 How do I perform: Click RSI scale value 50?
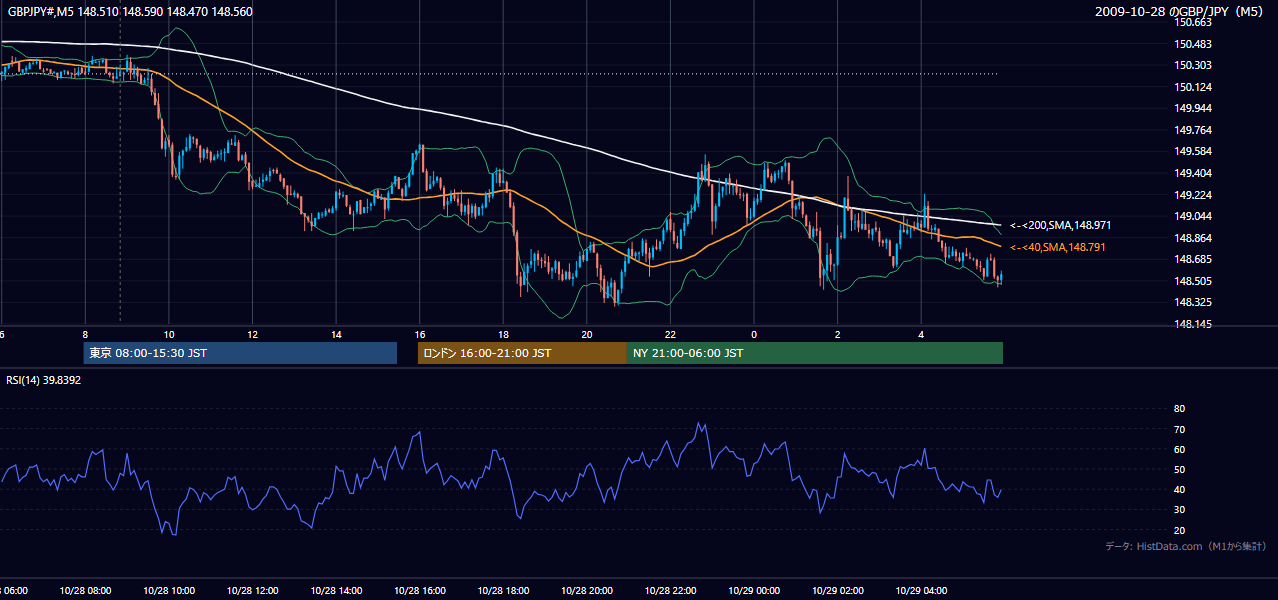(1179, 469)
